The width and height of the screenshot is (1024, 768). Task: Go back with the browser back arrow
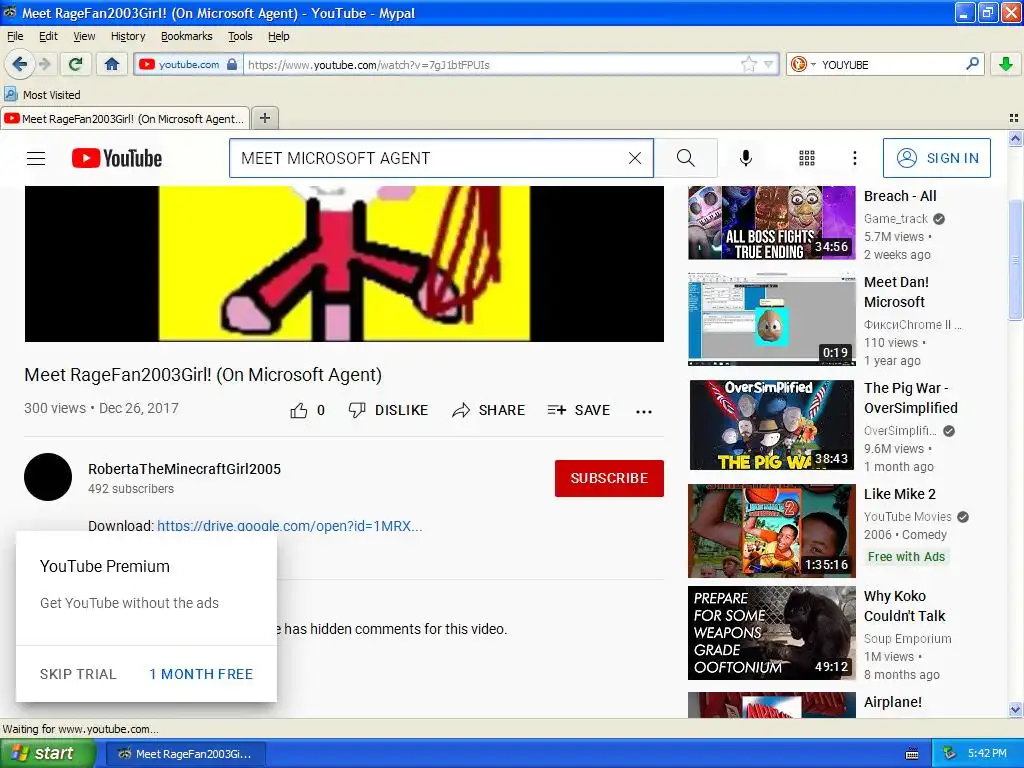tap(19, 64)
